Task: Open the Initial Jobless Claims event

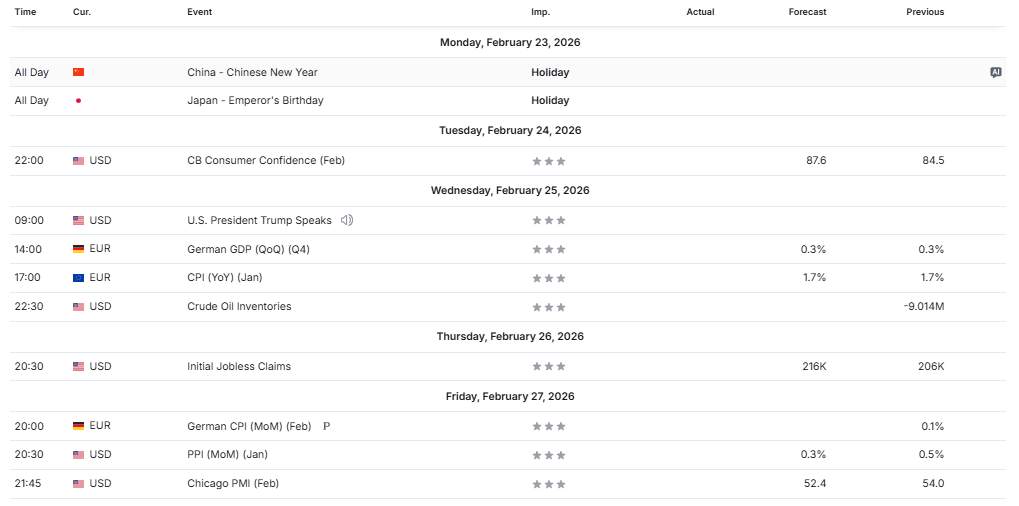Action: 239,366
